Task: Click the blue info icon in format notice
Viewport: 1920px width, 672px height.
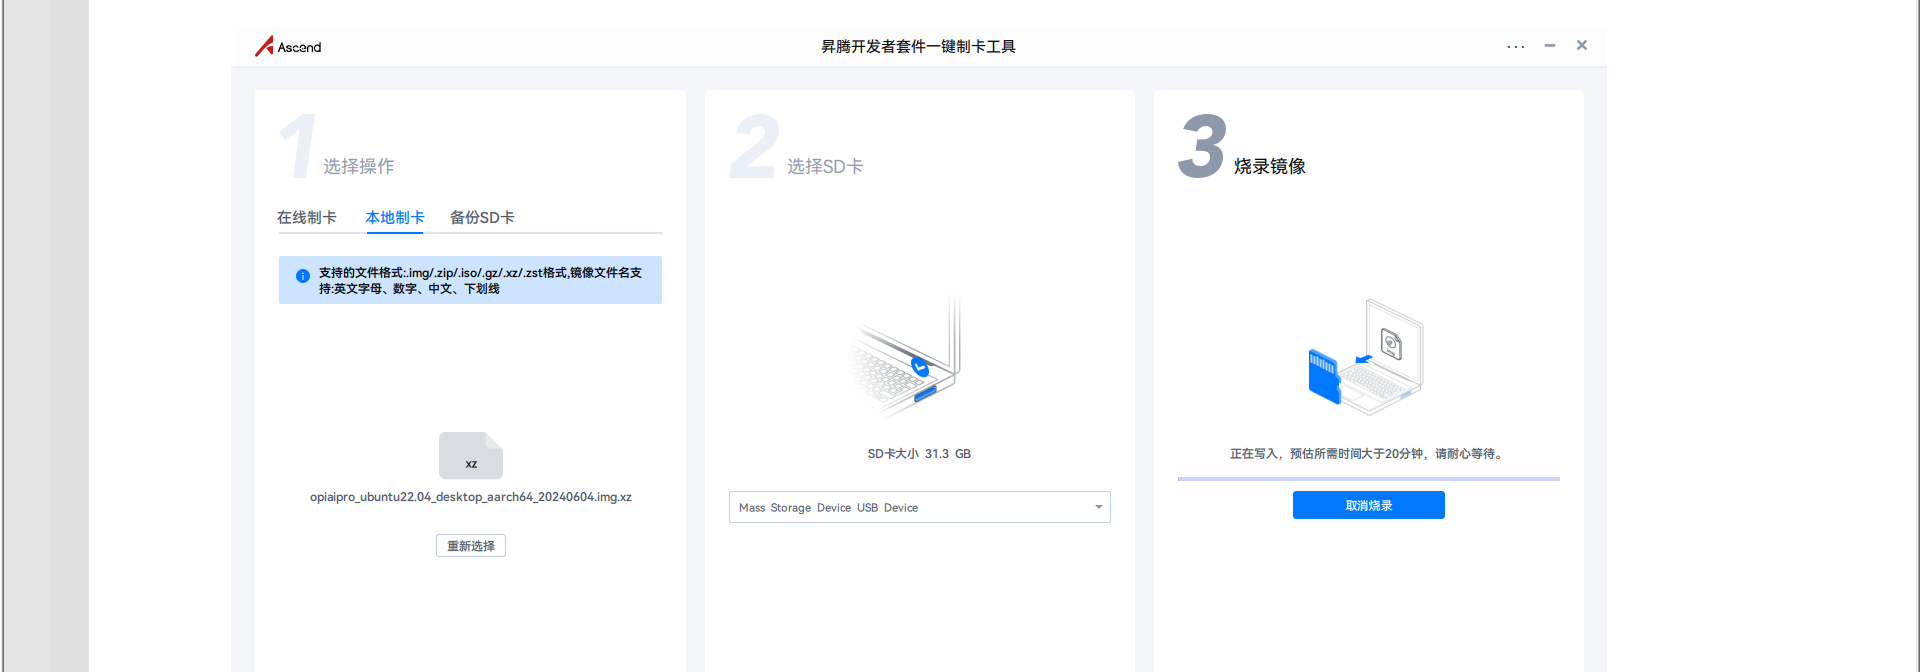Action: 302,276
